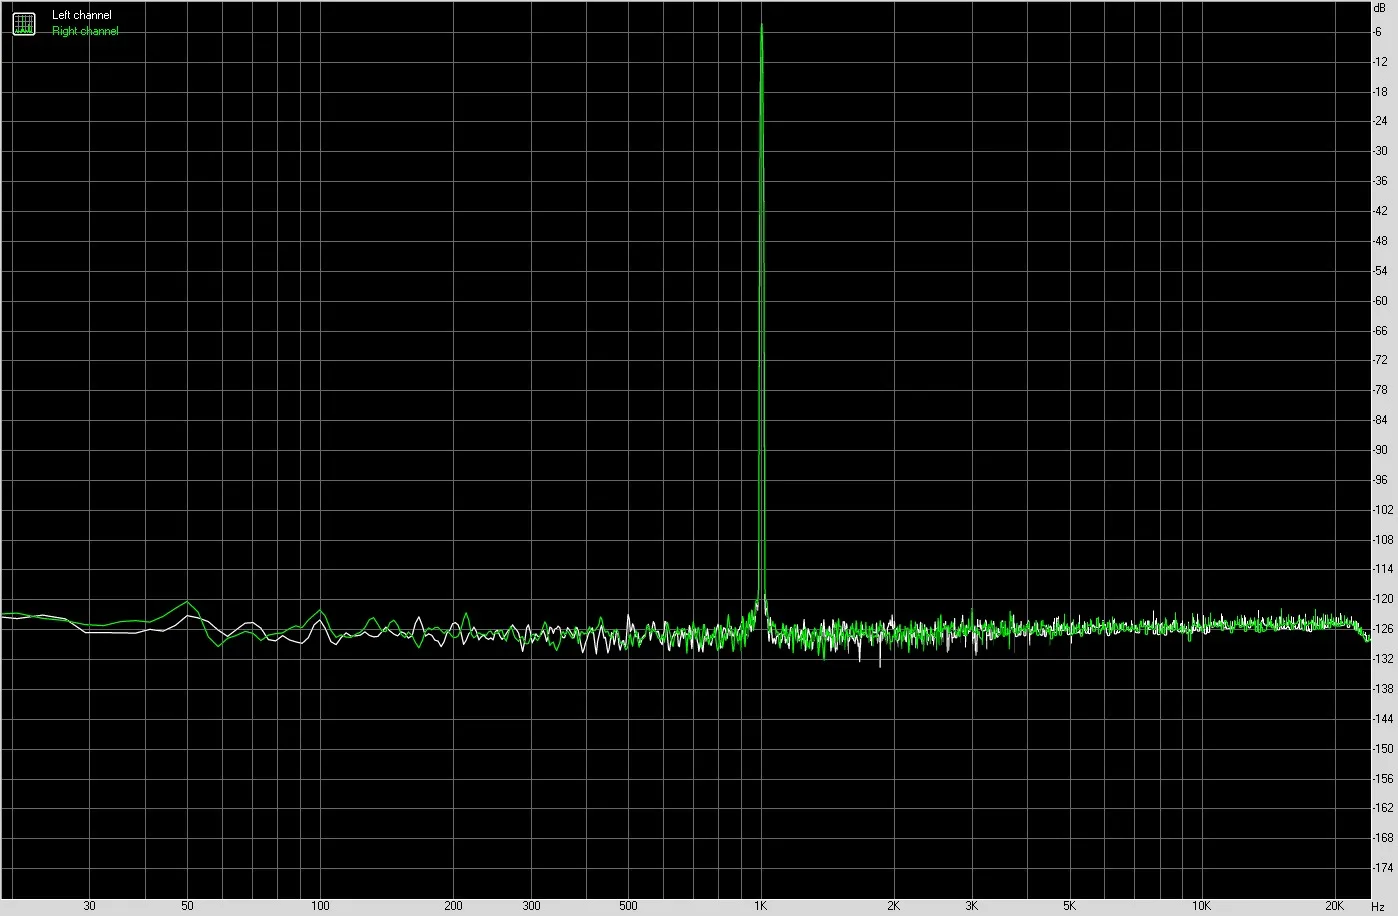Select the Right channel legend entry
The width and height of the screenshot is (1398, 916).
point(85,31)
